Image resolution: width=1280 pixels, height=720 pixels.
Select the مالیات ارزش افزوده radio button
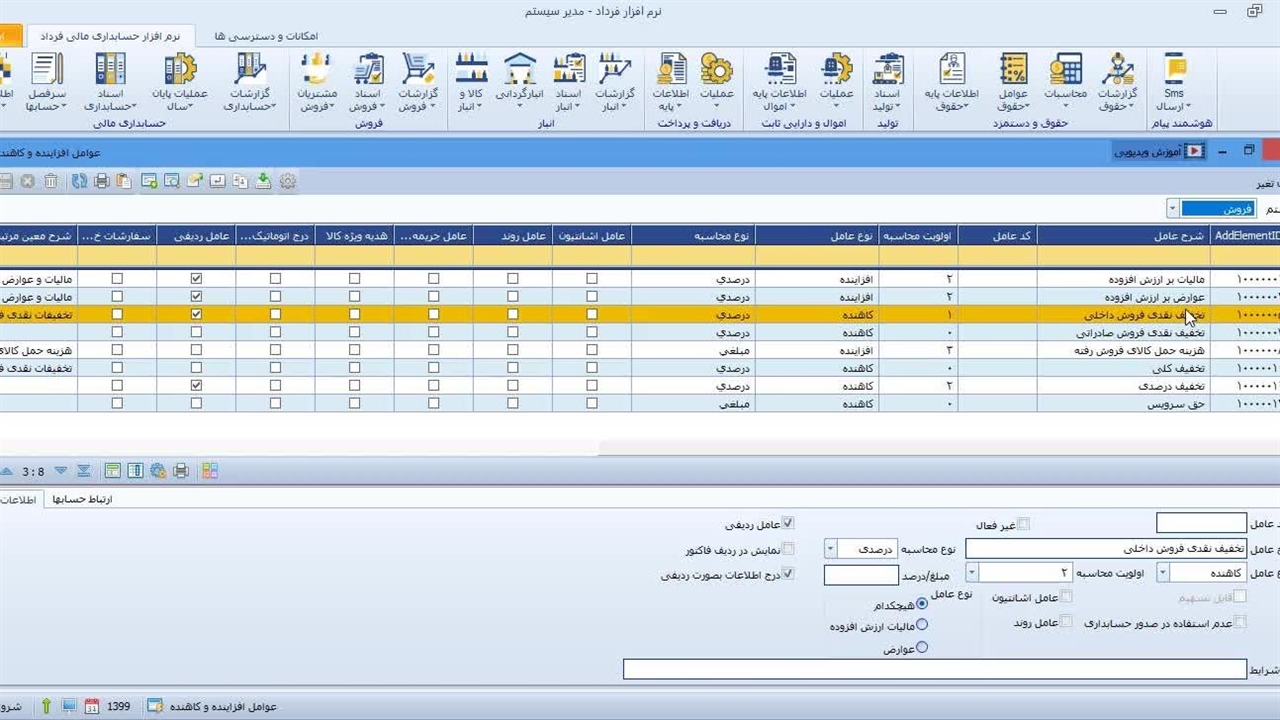[922, 625]
